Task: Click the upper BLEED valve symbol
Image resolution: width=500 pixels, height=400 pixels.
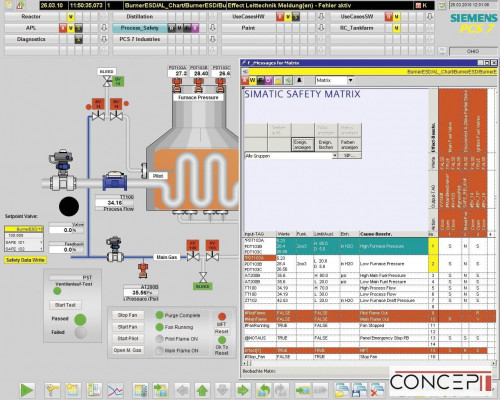Action: tap(107, 81)
